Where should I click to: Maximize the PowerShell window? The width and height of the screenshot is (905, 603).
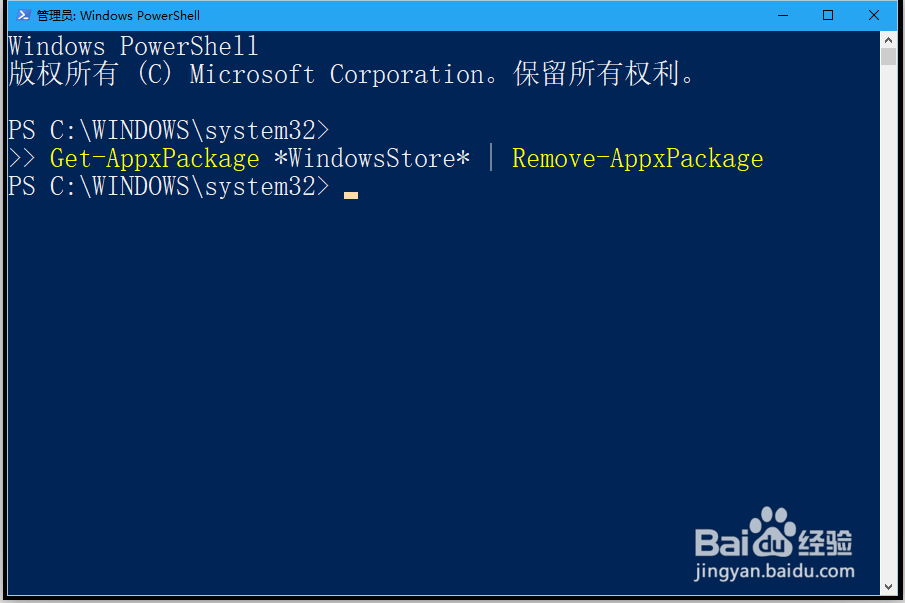click(828, 16)
